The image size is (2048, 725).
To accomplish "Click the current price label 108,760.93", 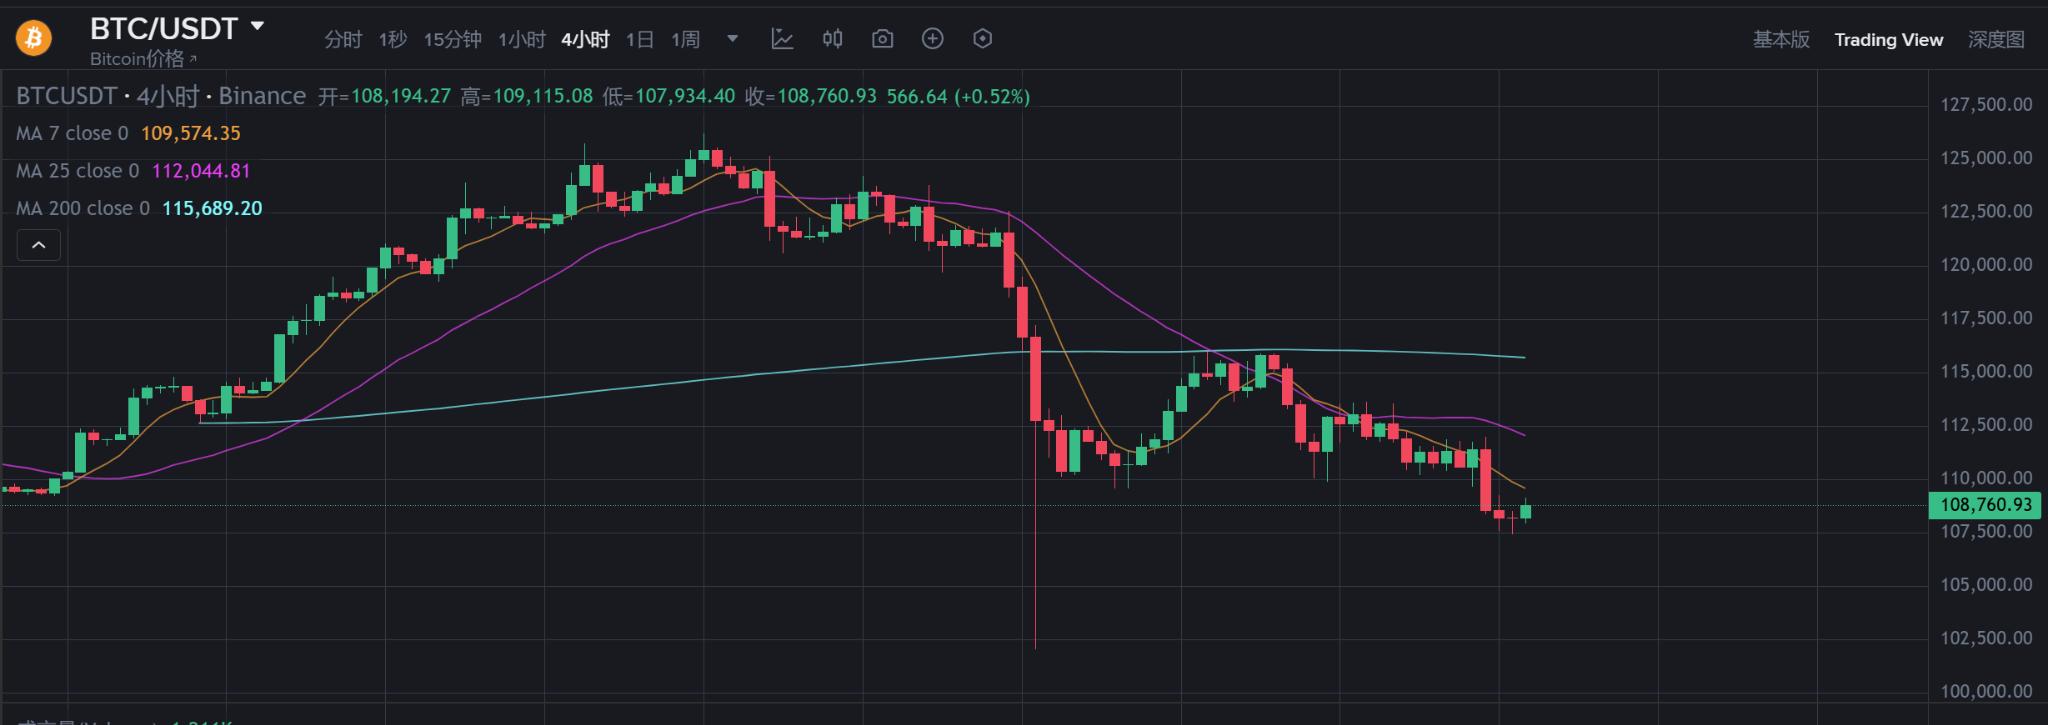I will pyautogui.click(x=1985, y=505).
